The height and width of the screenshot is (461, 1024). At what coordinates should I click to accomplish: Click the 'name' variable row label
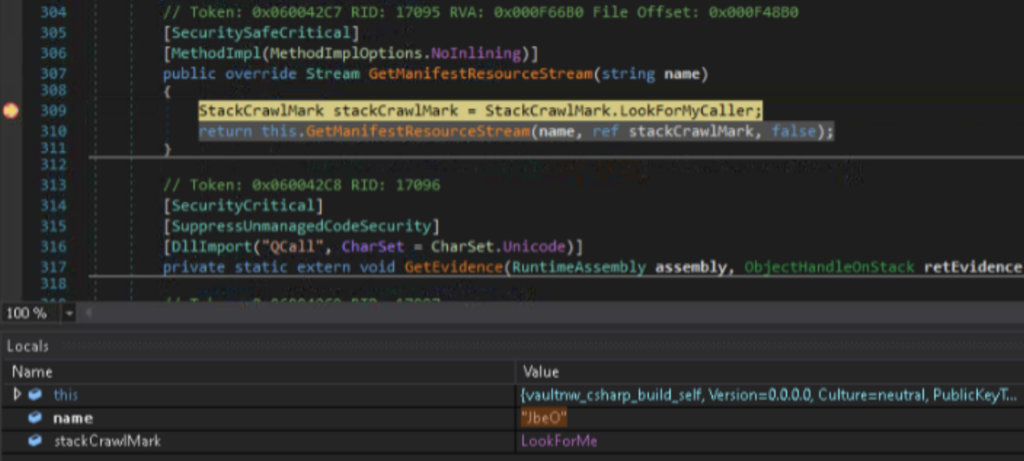coord(73,418)
